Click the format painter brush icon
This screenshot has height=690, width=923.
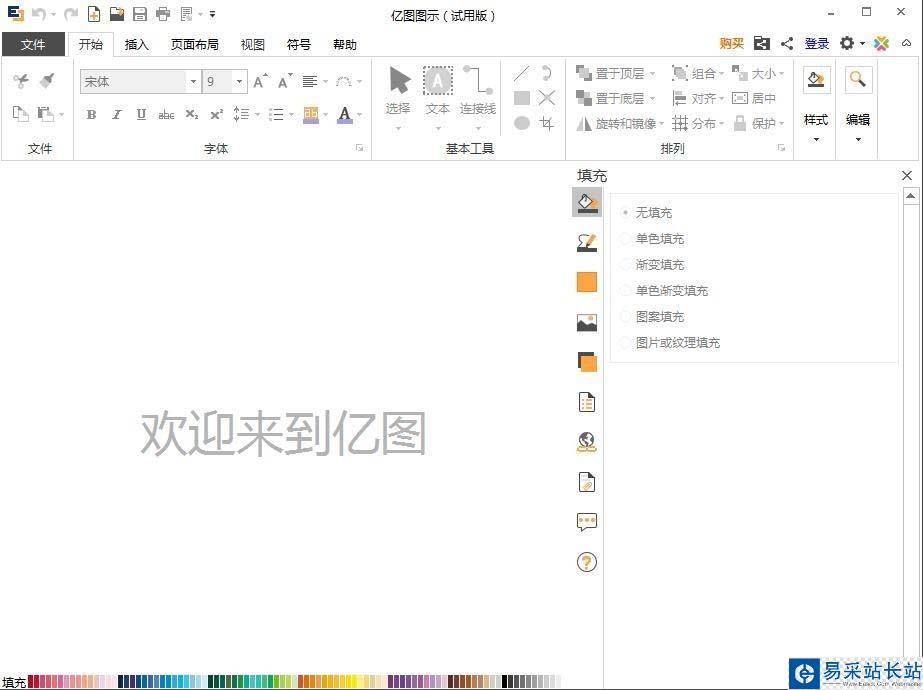(47, 81)
